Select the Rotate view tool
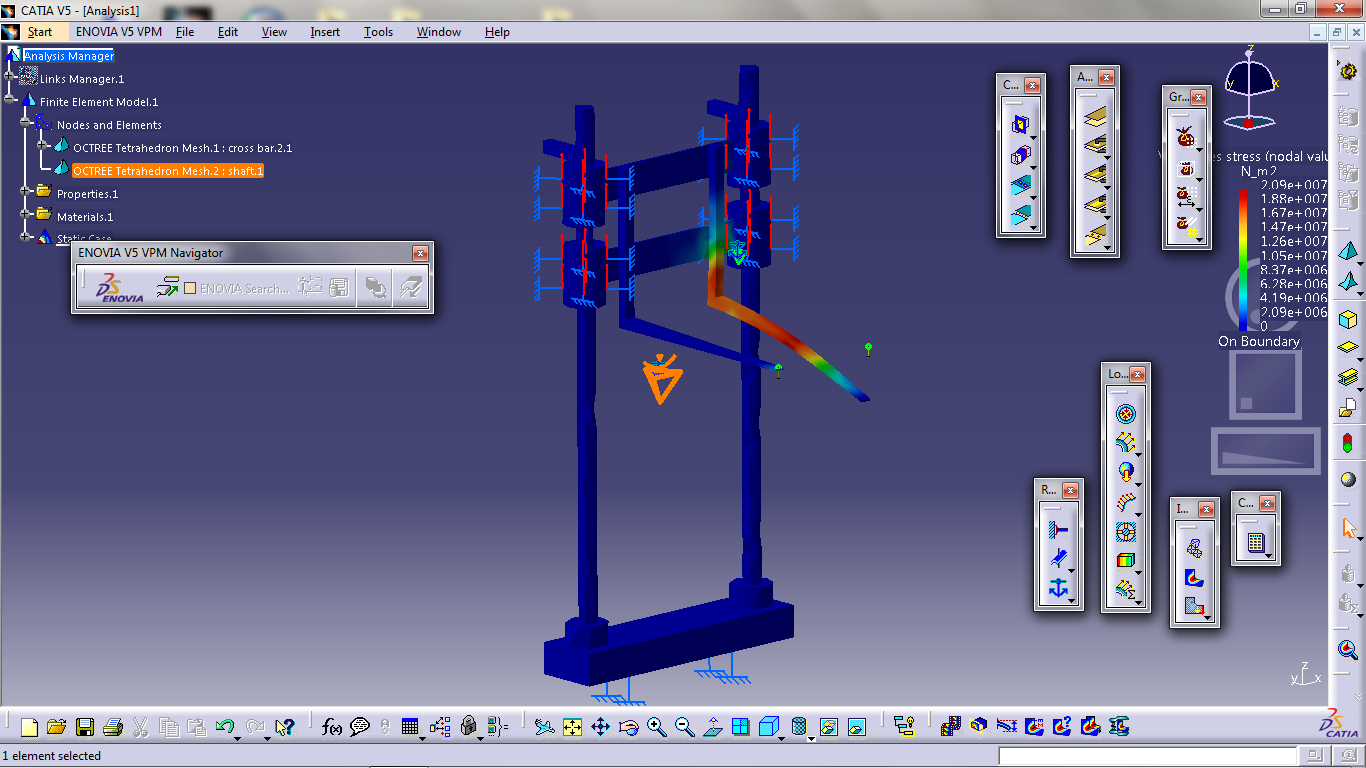The image size is (1366, 768). click(629, 725)
